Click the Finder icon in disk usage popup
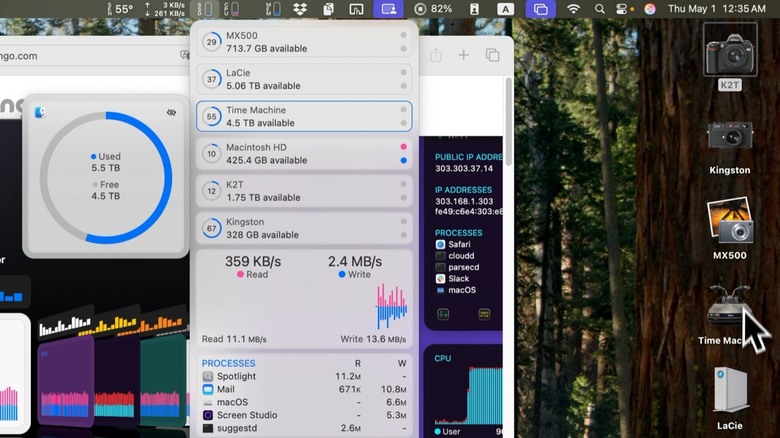 tap(40, 112)
